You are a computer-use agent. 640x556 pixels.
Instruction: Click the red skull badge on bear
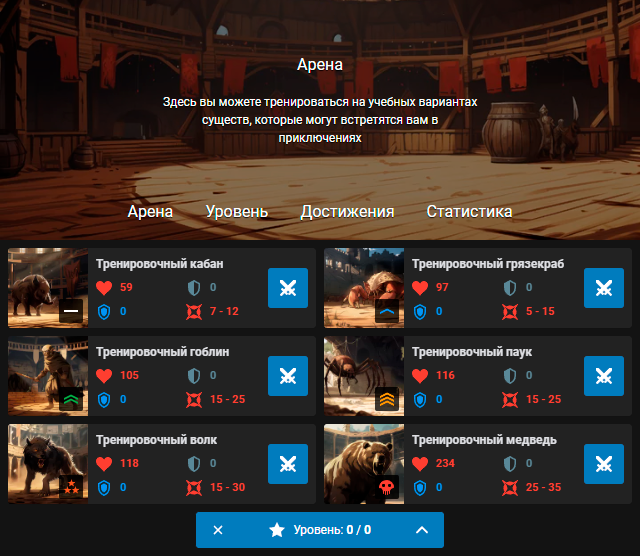tap(386, 487)
